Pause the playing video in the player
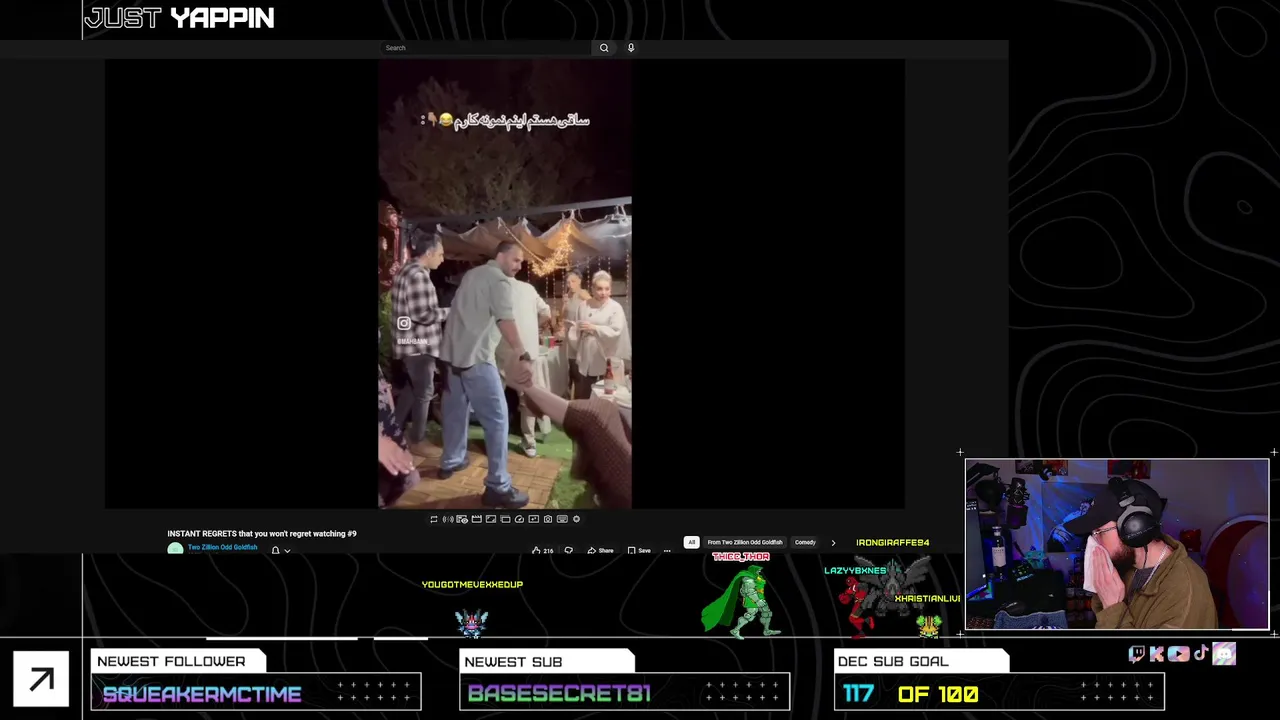This screenshot has width=1280, height=720. coord(505,285)
